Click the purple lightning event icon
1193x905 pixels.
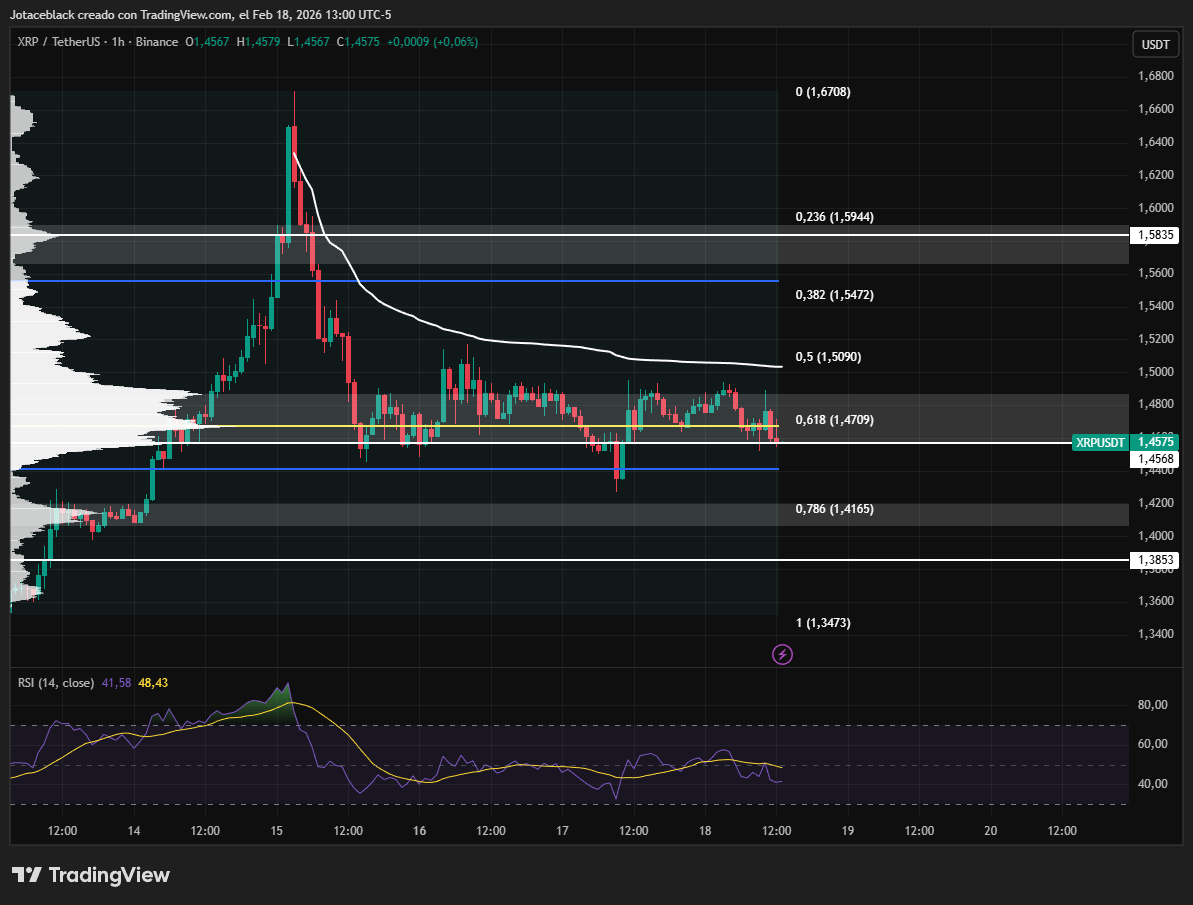click(782, 654)
